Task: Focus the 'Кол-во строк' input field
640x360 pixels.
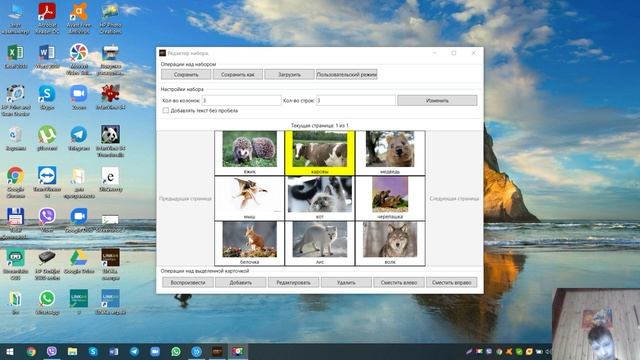Action: point(356,100)
